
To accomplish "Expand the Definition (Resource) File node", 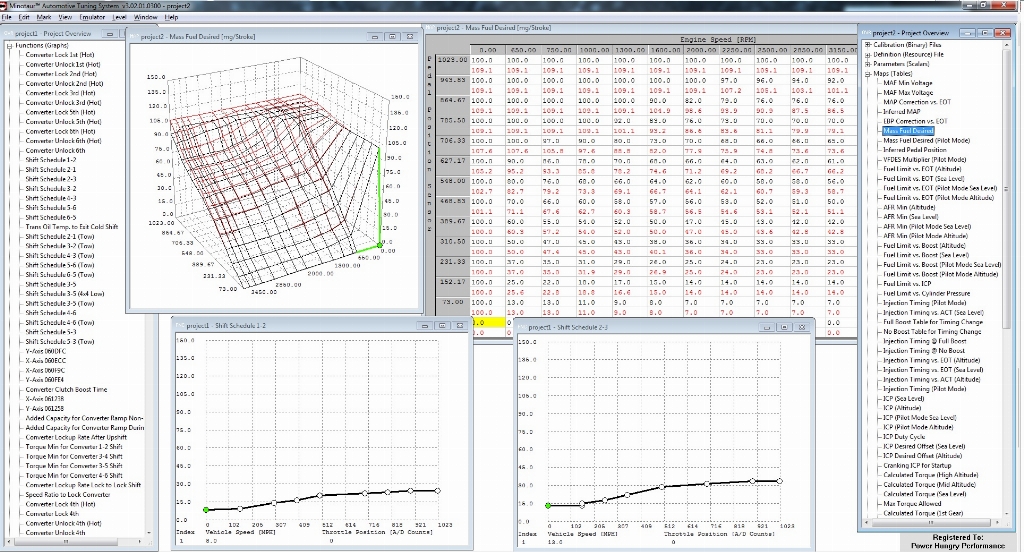I will tap(868, 55).
